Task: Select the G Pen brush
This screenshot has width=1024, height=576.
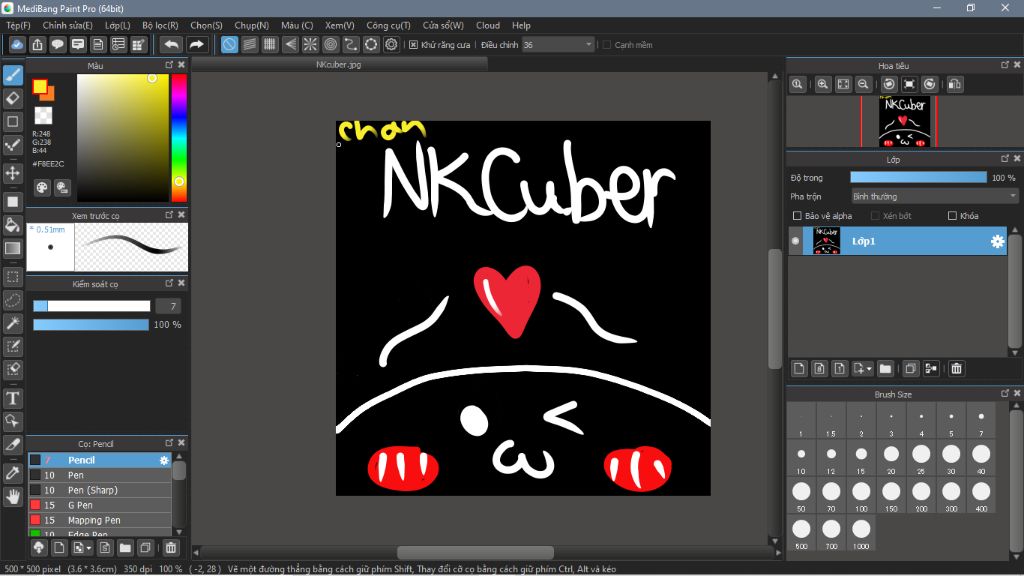Action: coord(100,505)
